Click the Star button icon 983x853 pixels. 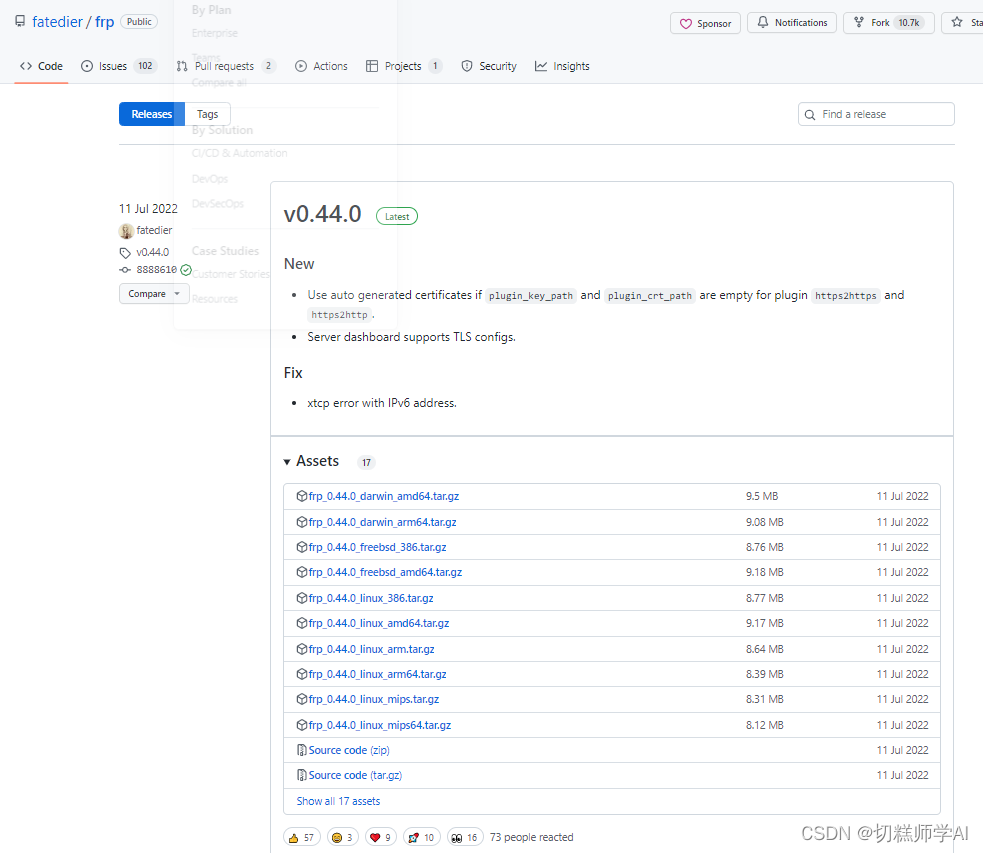(957, 23)
